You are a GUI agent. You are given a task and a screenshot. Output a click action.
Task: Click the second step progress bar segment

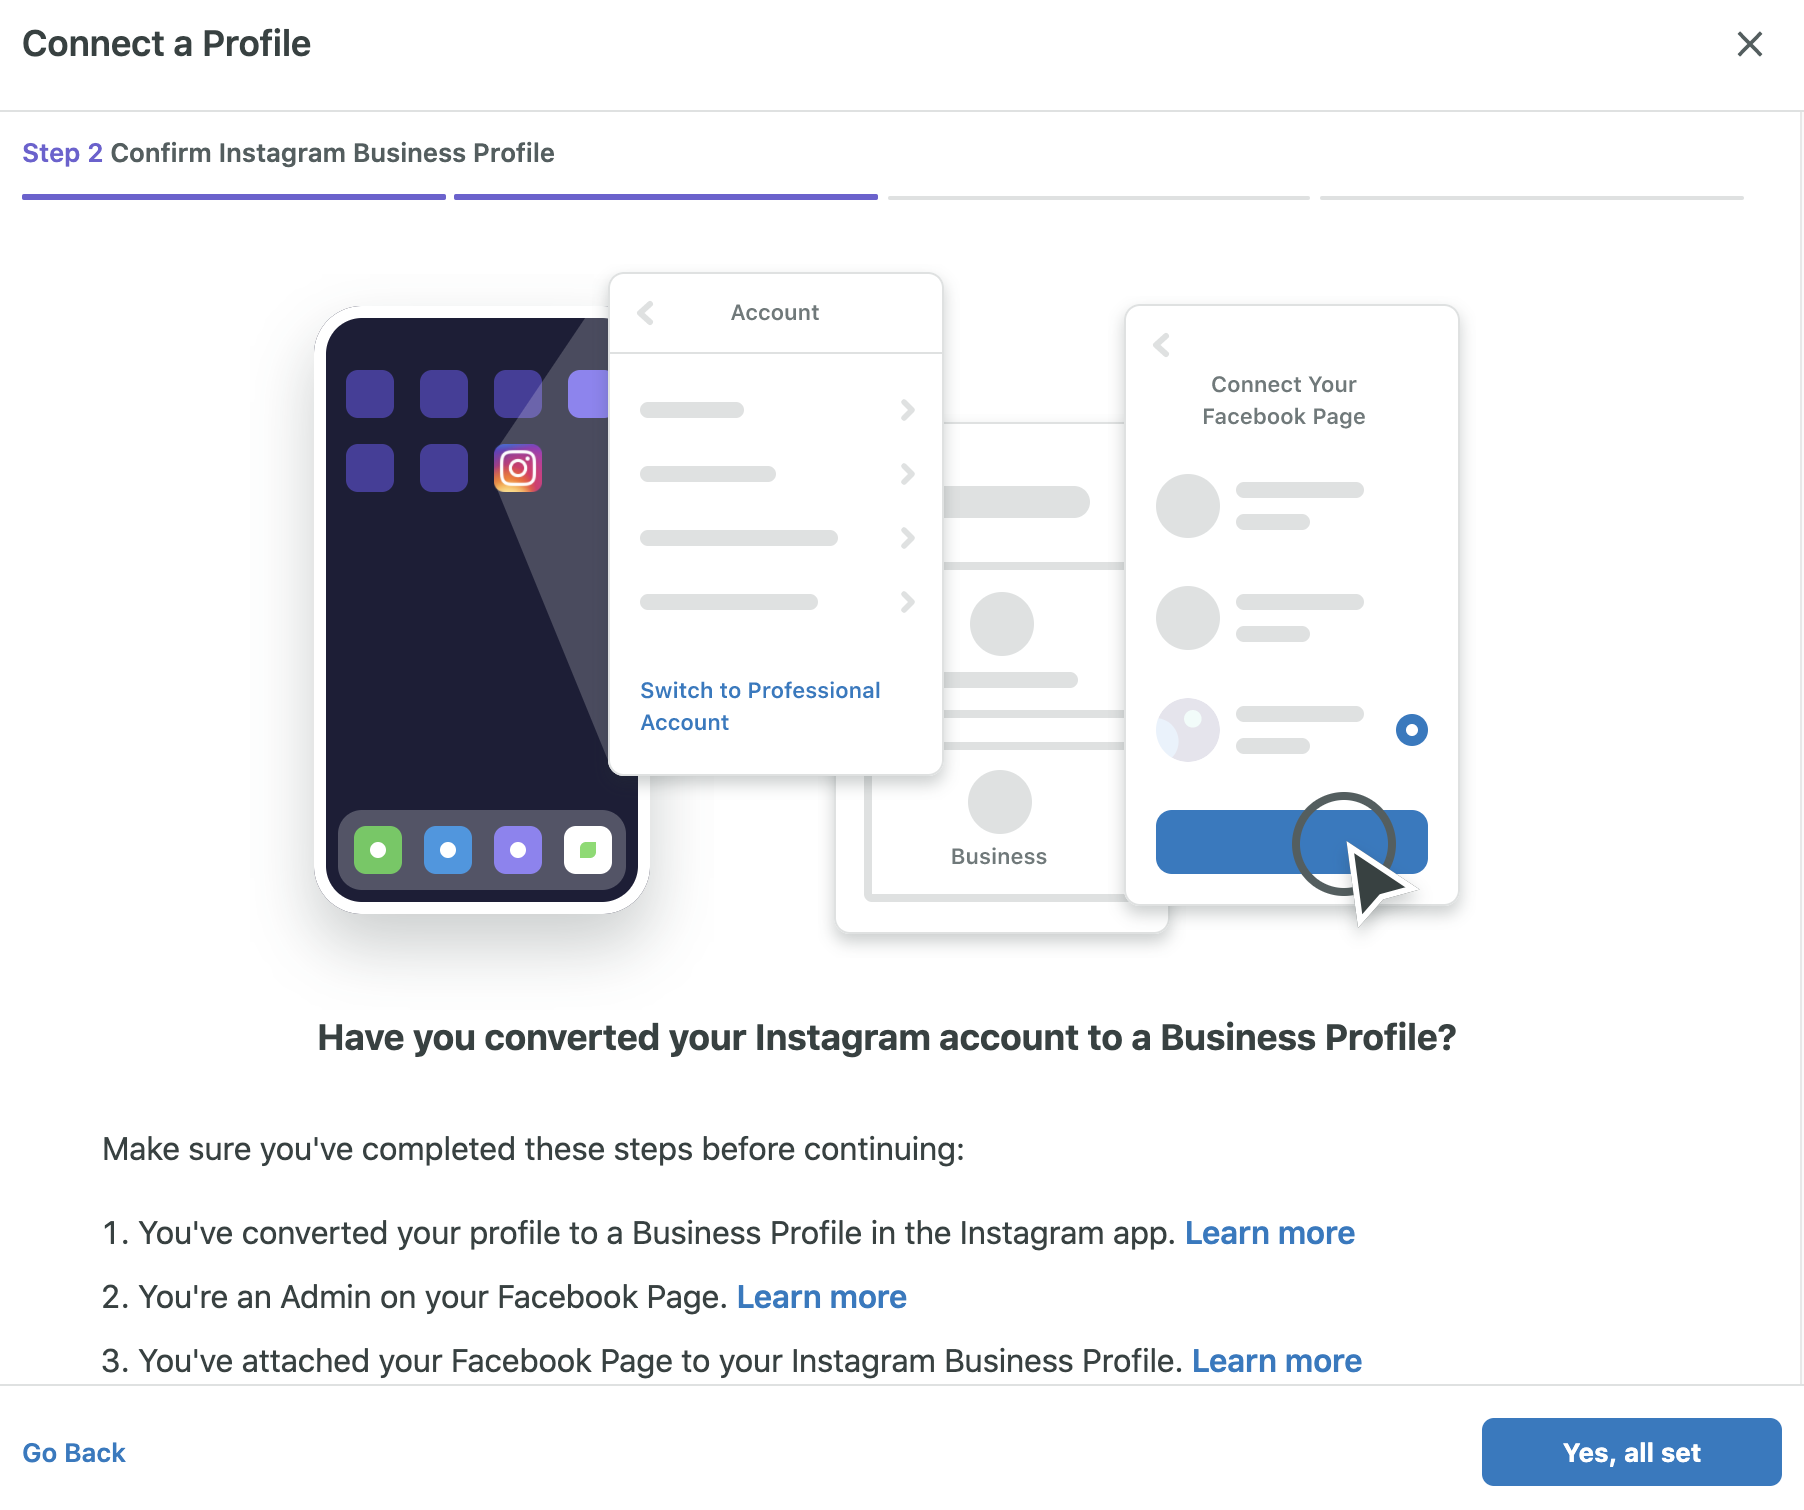(665, 196)
